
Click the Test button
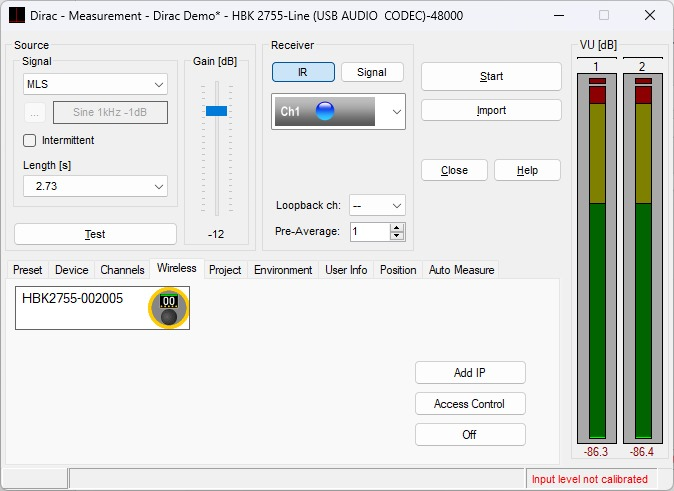click(95, 234)
